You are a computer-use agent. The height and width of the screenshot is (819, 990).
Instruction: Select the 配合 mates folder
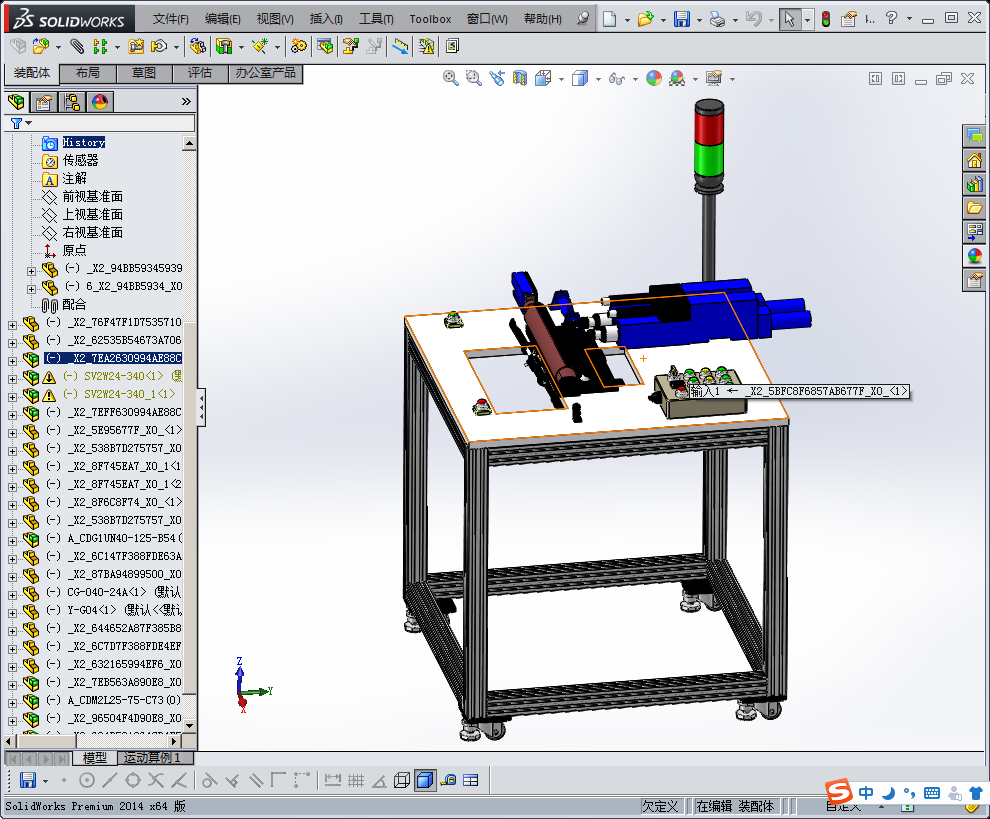click(x=74, y=304)
